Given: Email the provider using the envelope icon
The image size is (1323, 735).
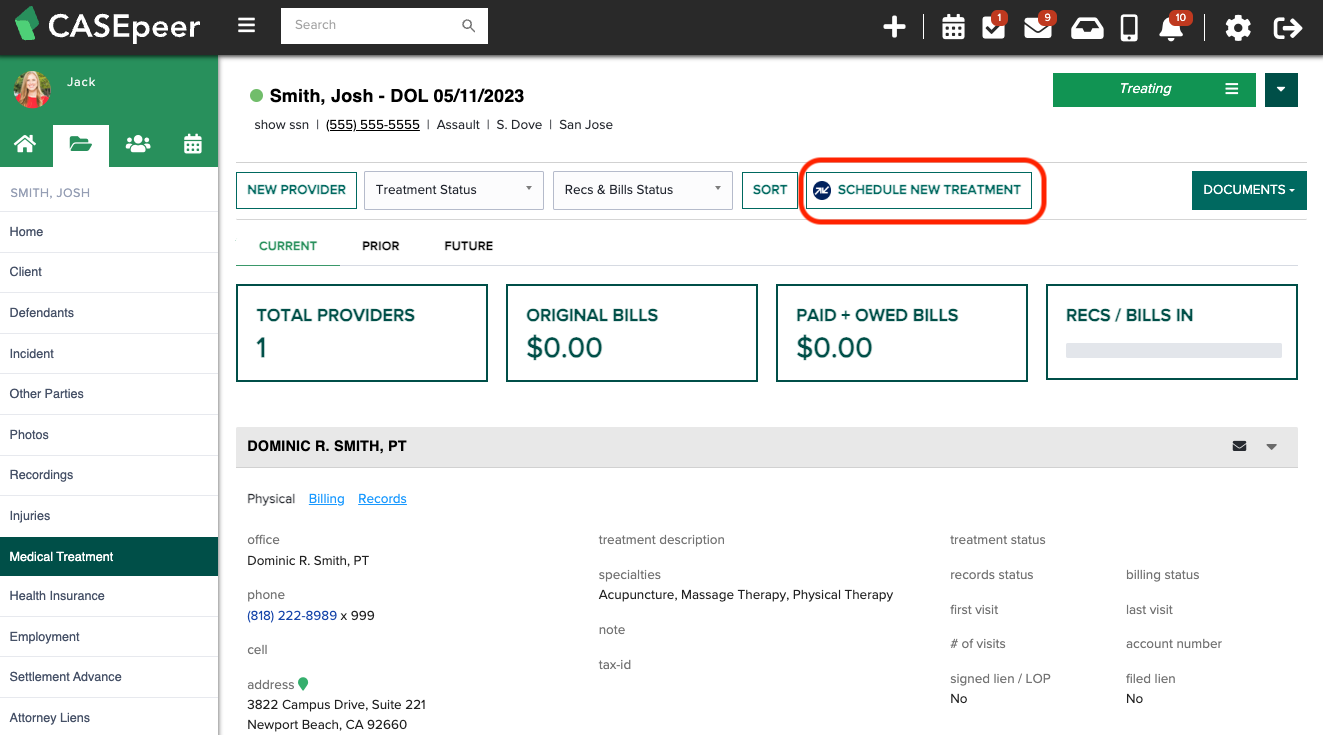Looking at the screenshot, I should 1239,446.
